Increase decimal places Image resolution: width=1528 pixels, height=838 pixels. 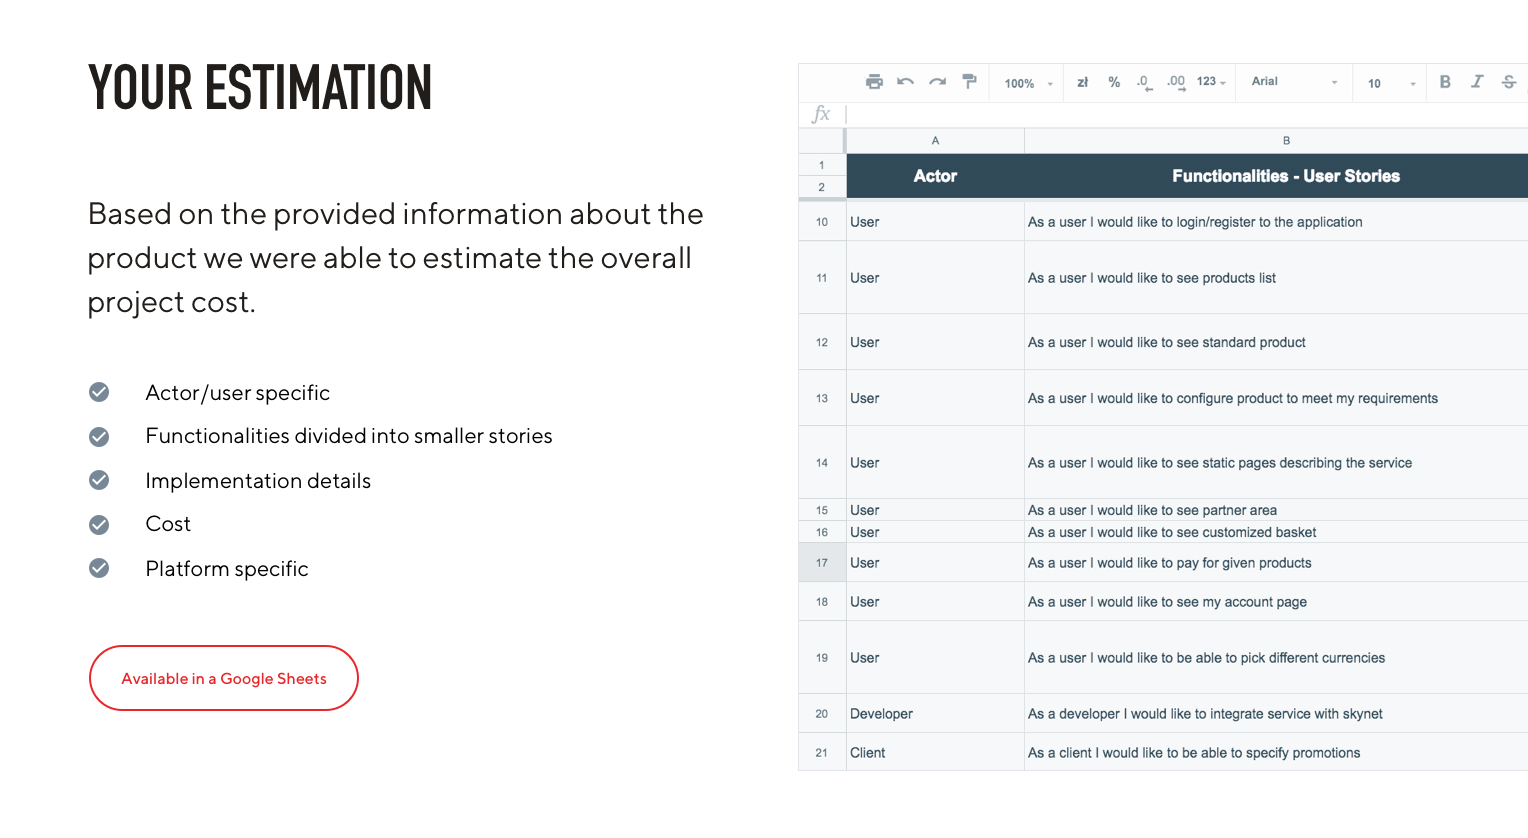[x=1175, y=82]
